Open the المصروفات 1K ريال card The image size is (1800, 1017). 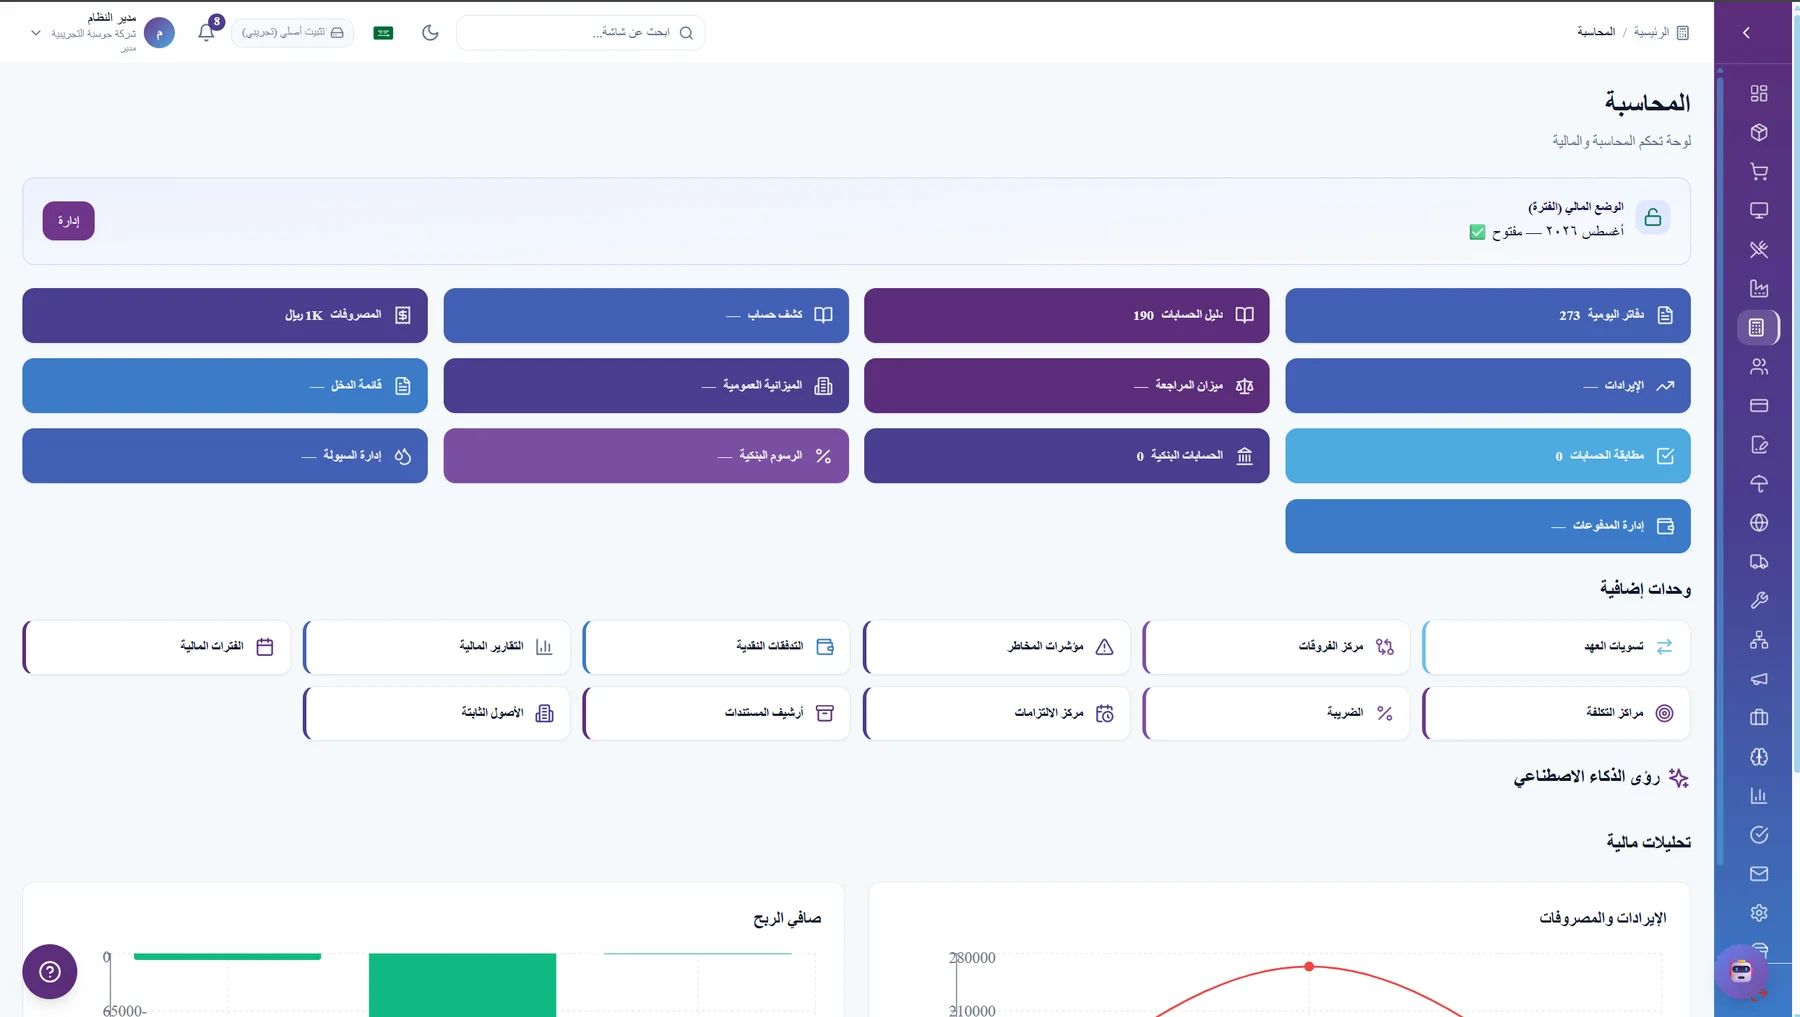[225, 315]
